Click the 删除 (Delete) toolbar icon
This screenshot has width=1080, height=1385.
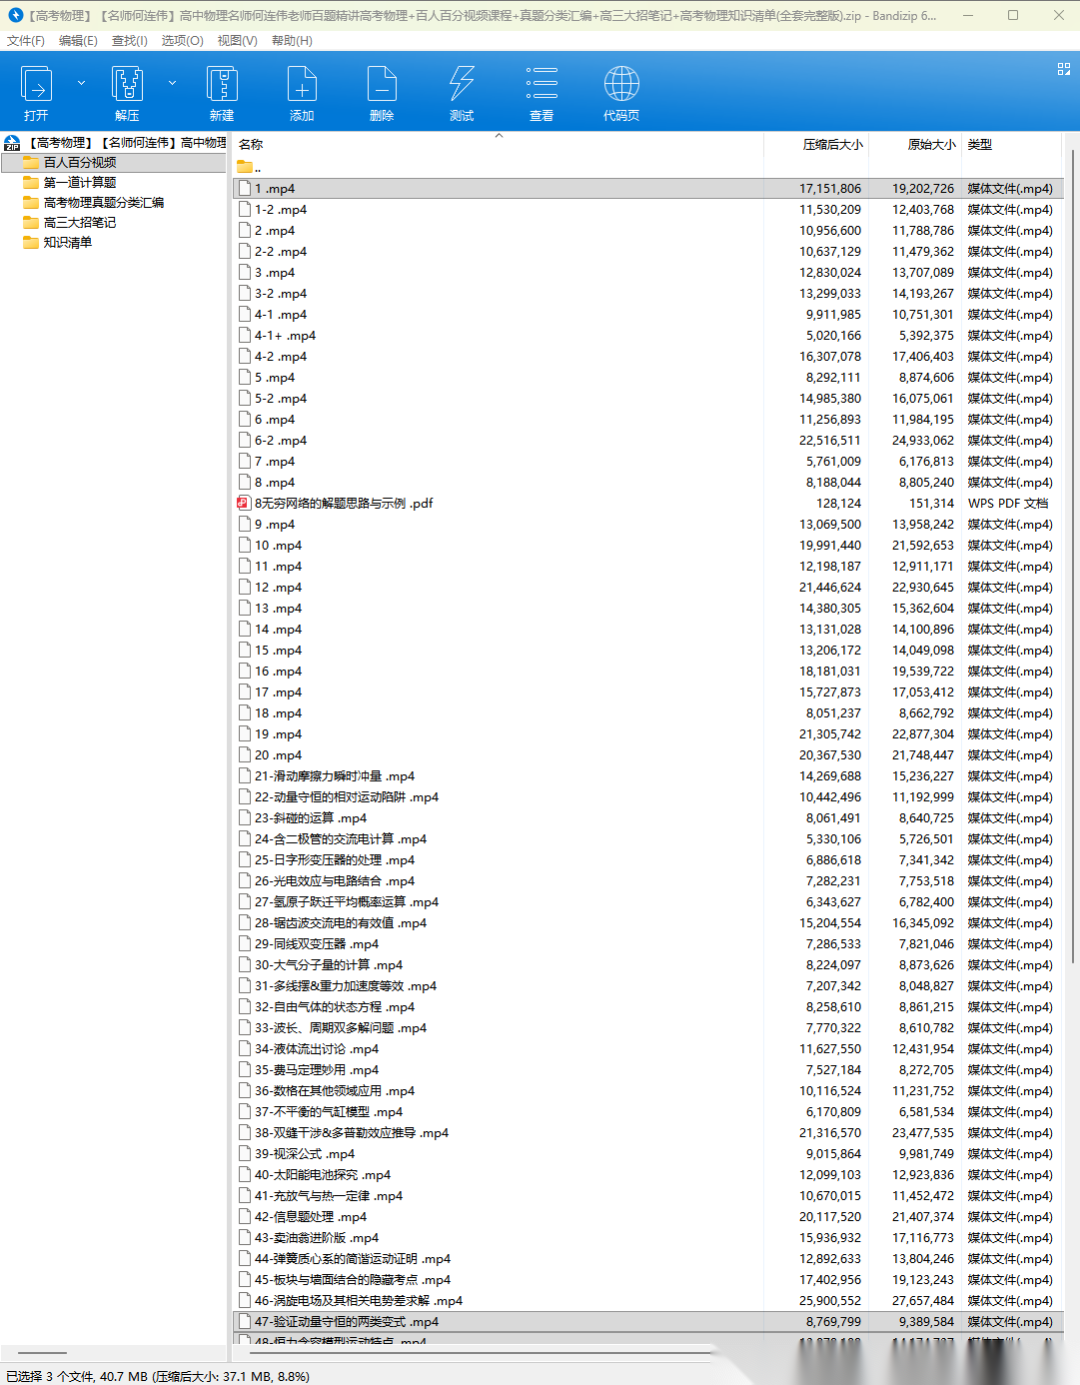[x=381, y=92]
